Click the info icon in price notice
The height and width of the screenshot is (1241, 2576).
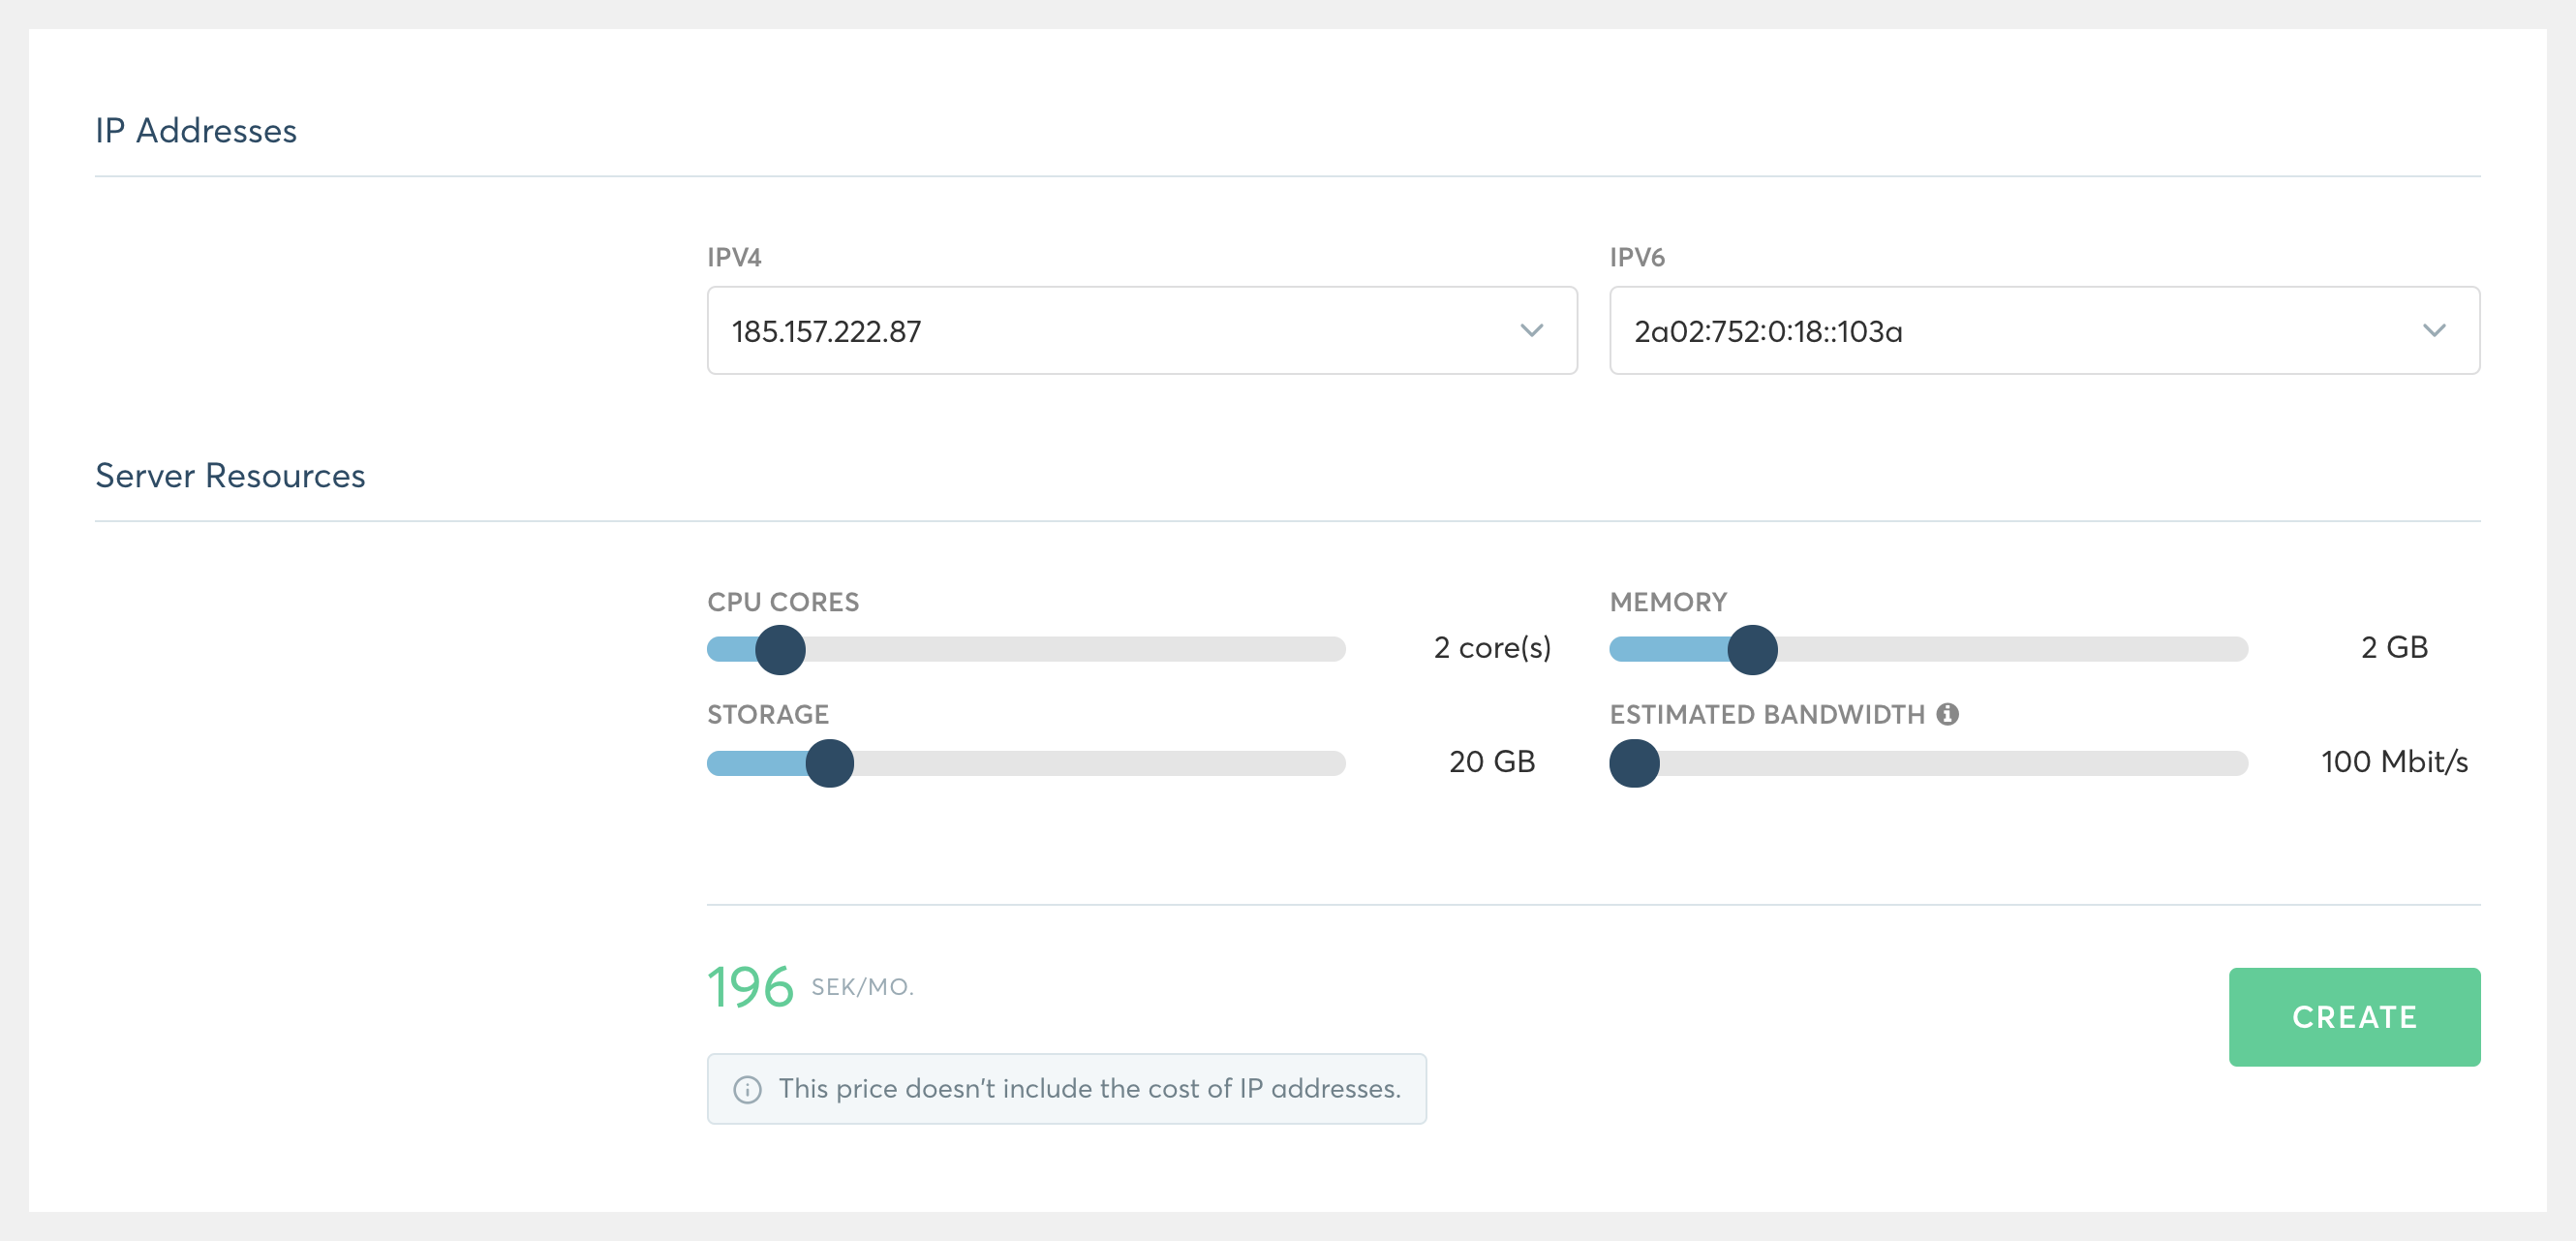pos(747,1089)
